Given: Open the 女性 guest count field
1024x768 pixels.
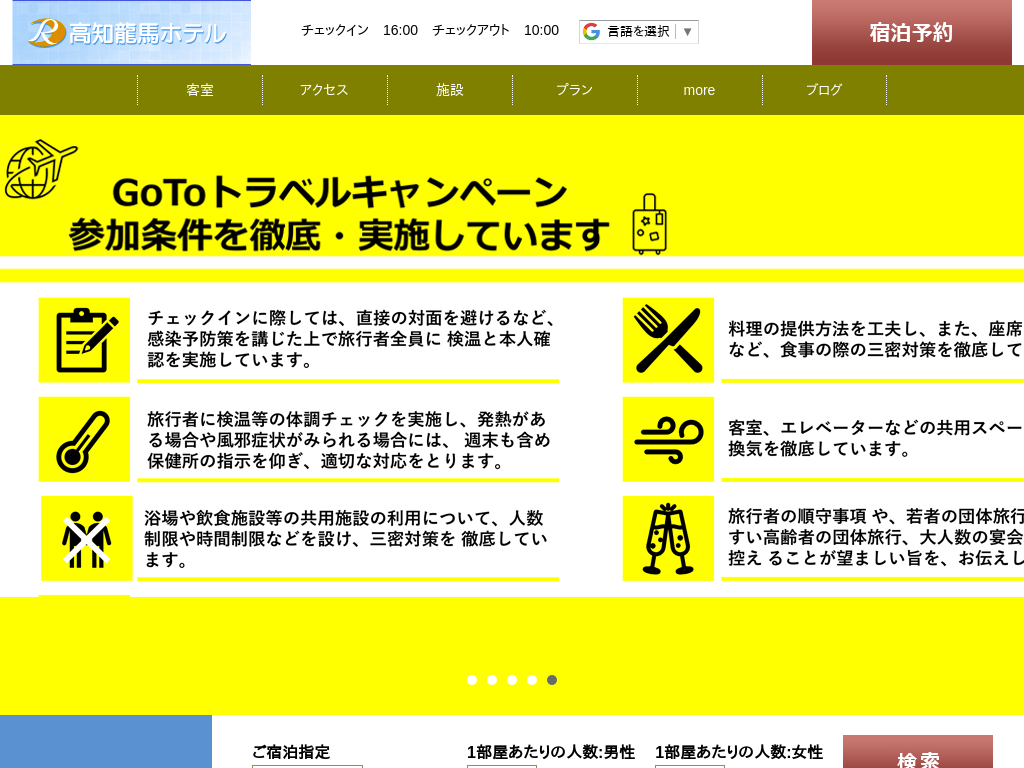Looking at the screenshot, I should tap(690, 766).
